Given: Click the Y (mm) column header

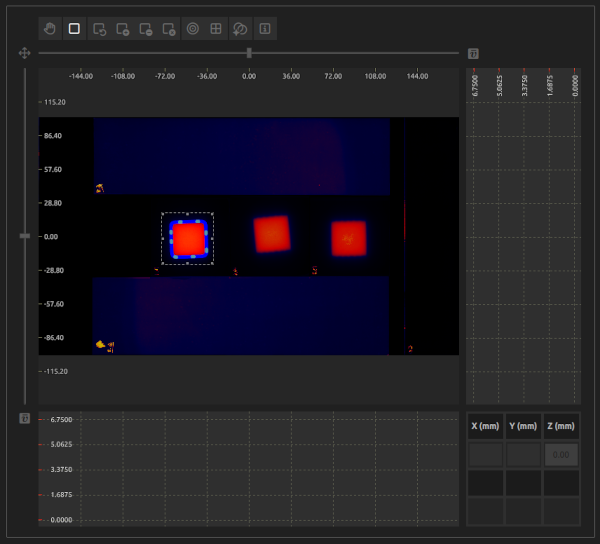Looking at the screenshot, I should [x=523, y=426].
